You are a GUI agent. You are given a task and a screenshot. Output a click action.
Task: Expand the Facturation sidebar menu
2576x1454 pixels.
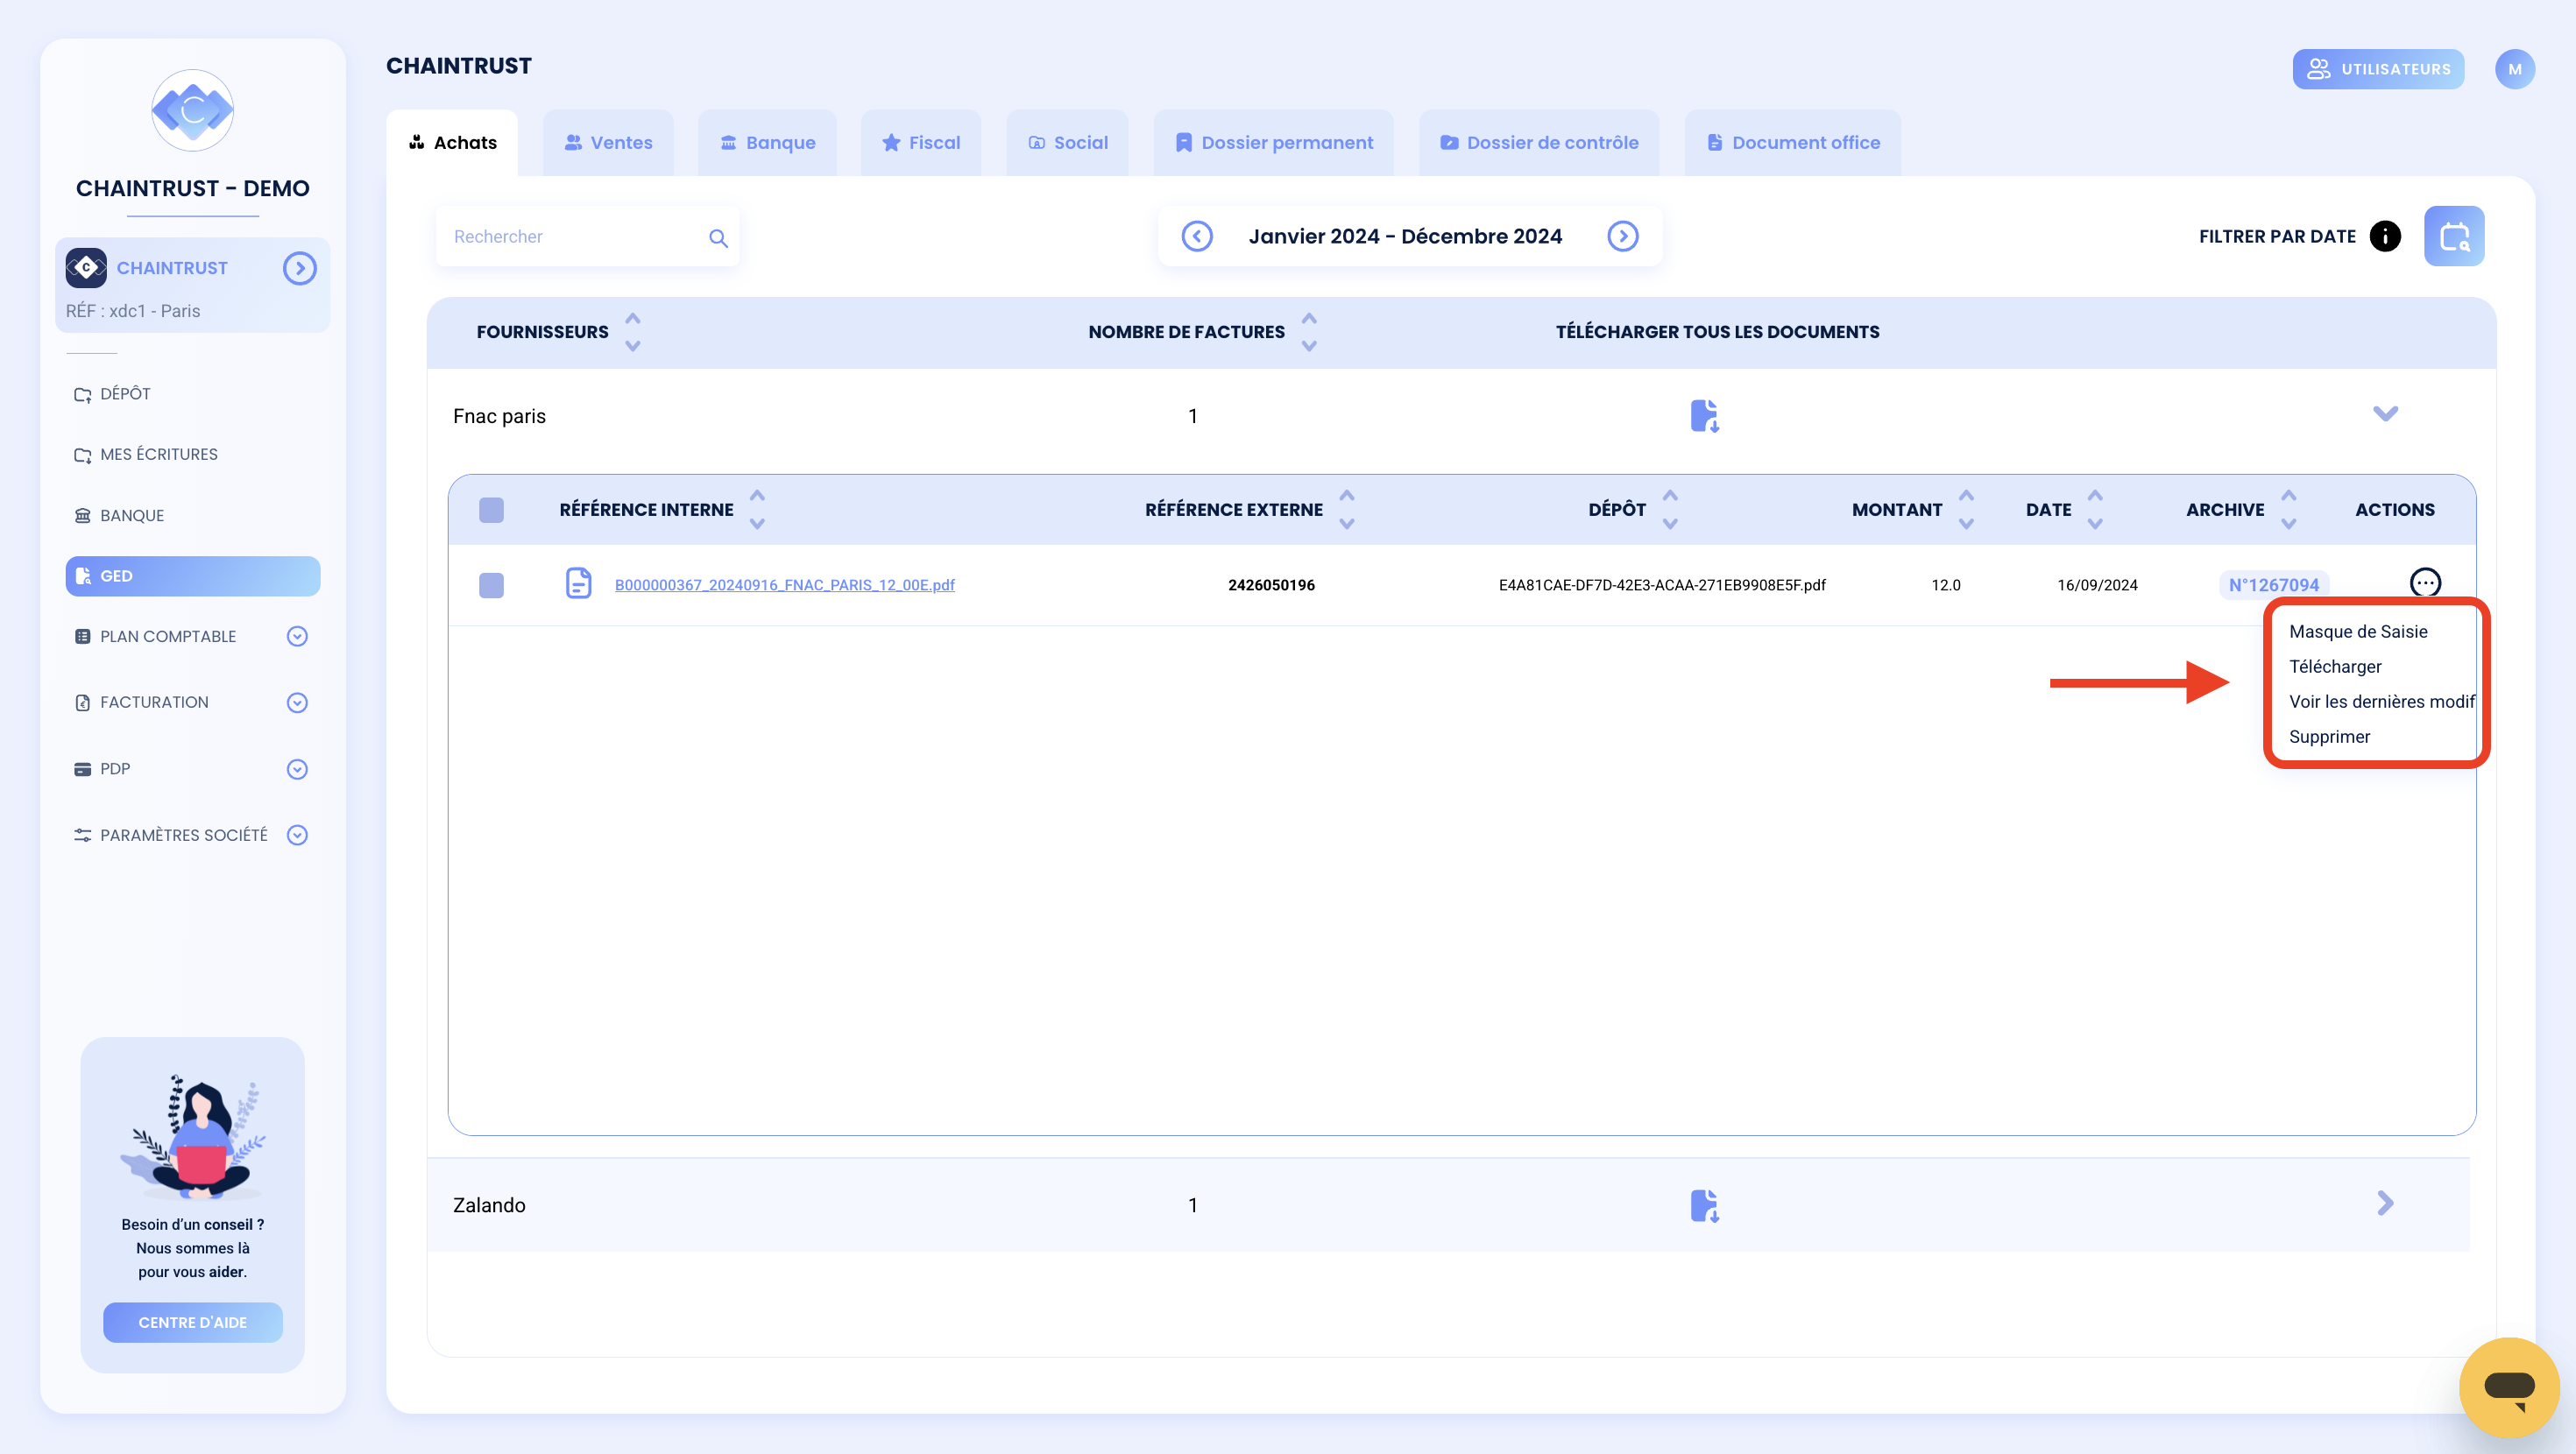click(x=297, y=702)
